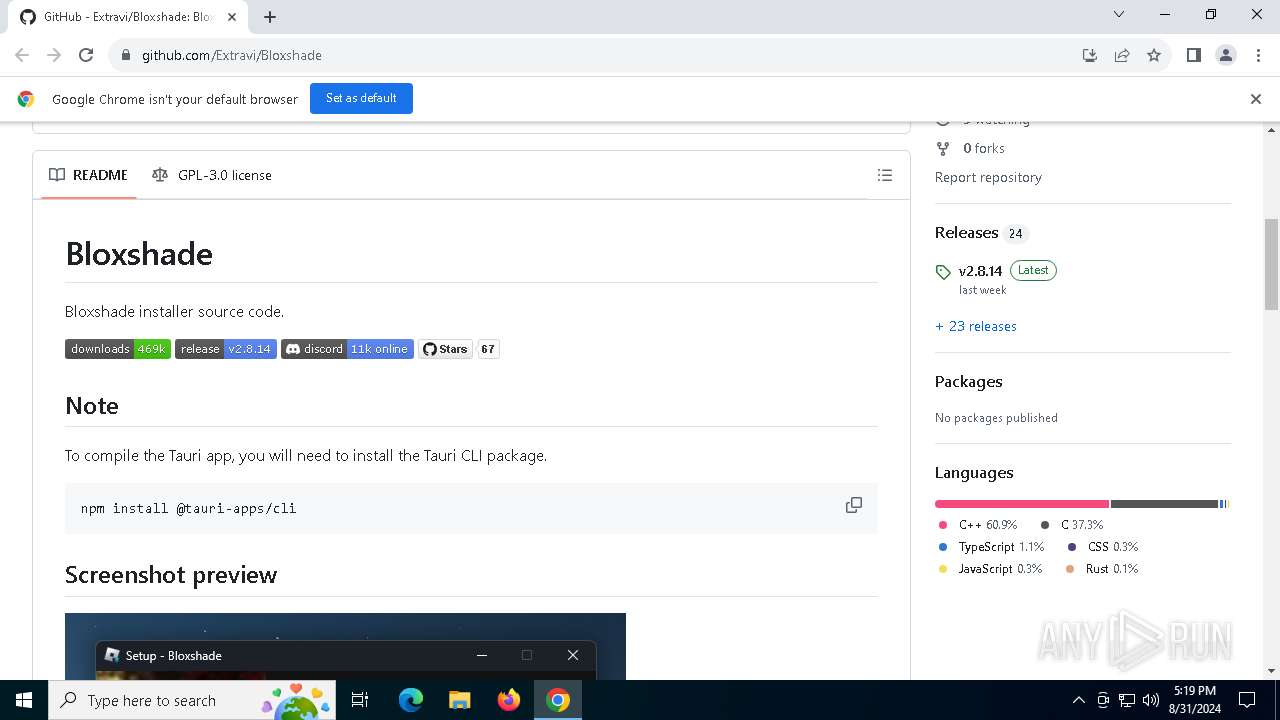Select JavaScript 0.3% language
This screenshot has width=1280, height=720.
[x=990, y=569]
